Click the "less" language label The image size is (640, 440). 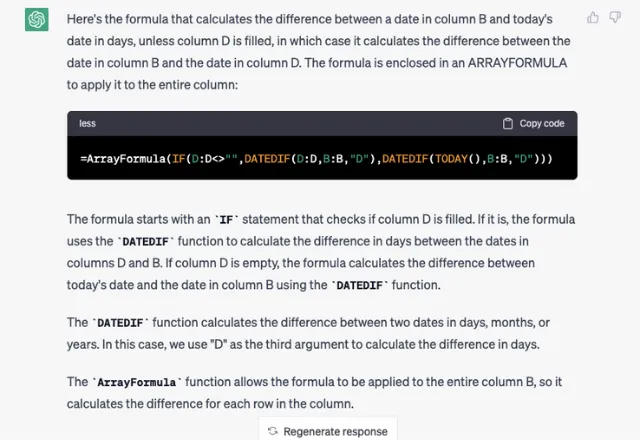click(x=88, y=123)
